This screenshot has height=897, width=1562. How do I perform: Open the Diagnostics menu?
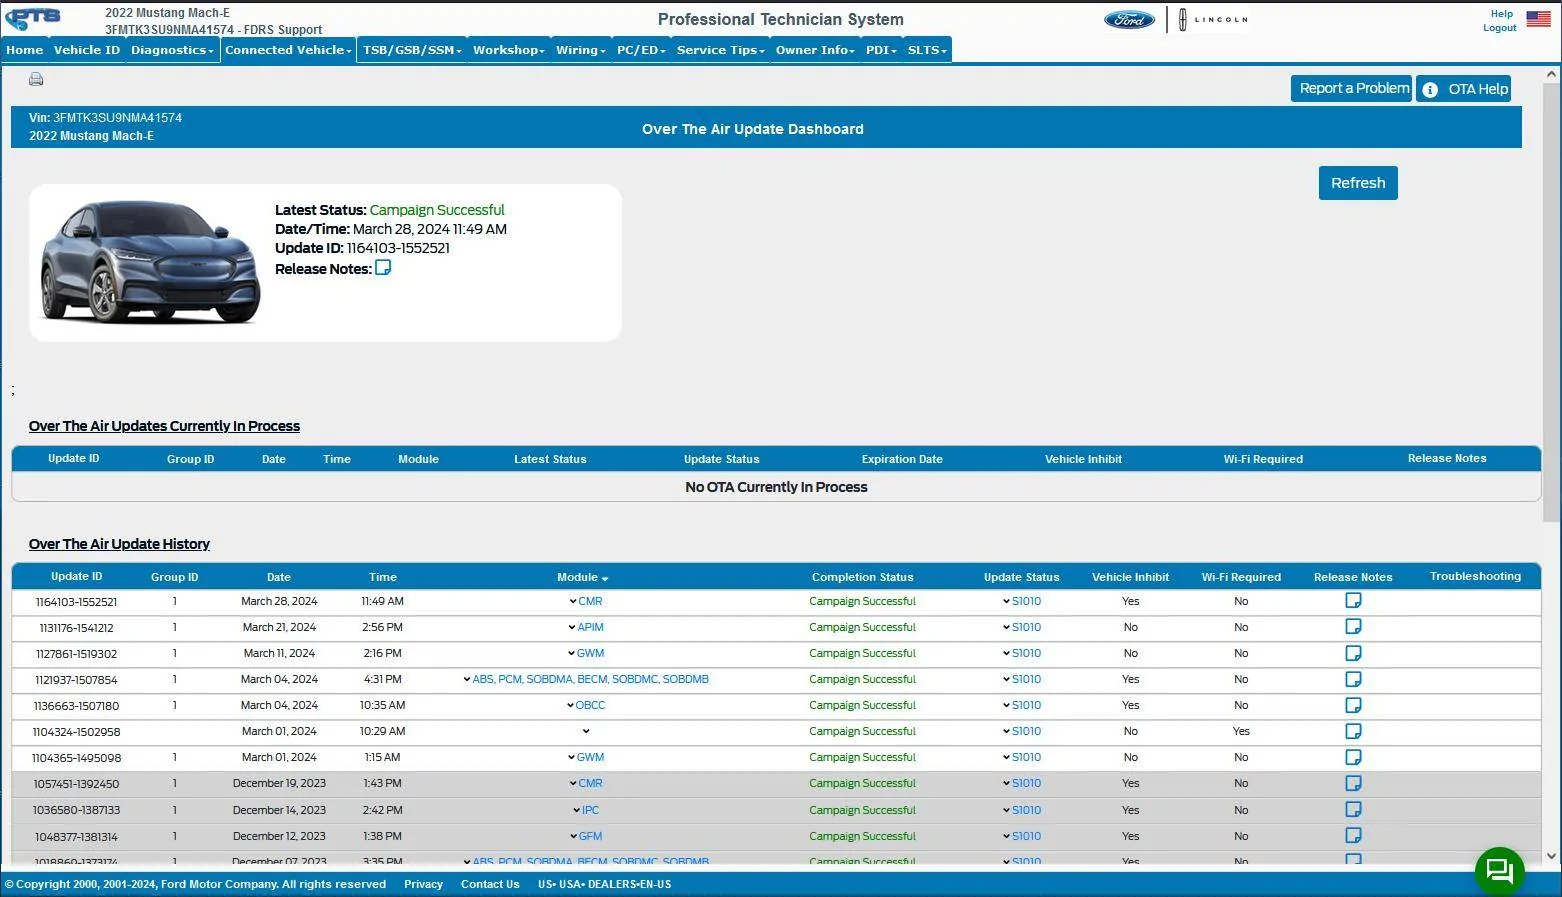(172, 50)
